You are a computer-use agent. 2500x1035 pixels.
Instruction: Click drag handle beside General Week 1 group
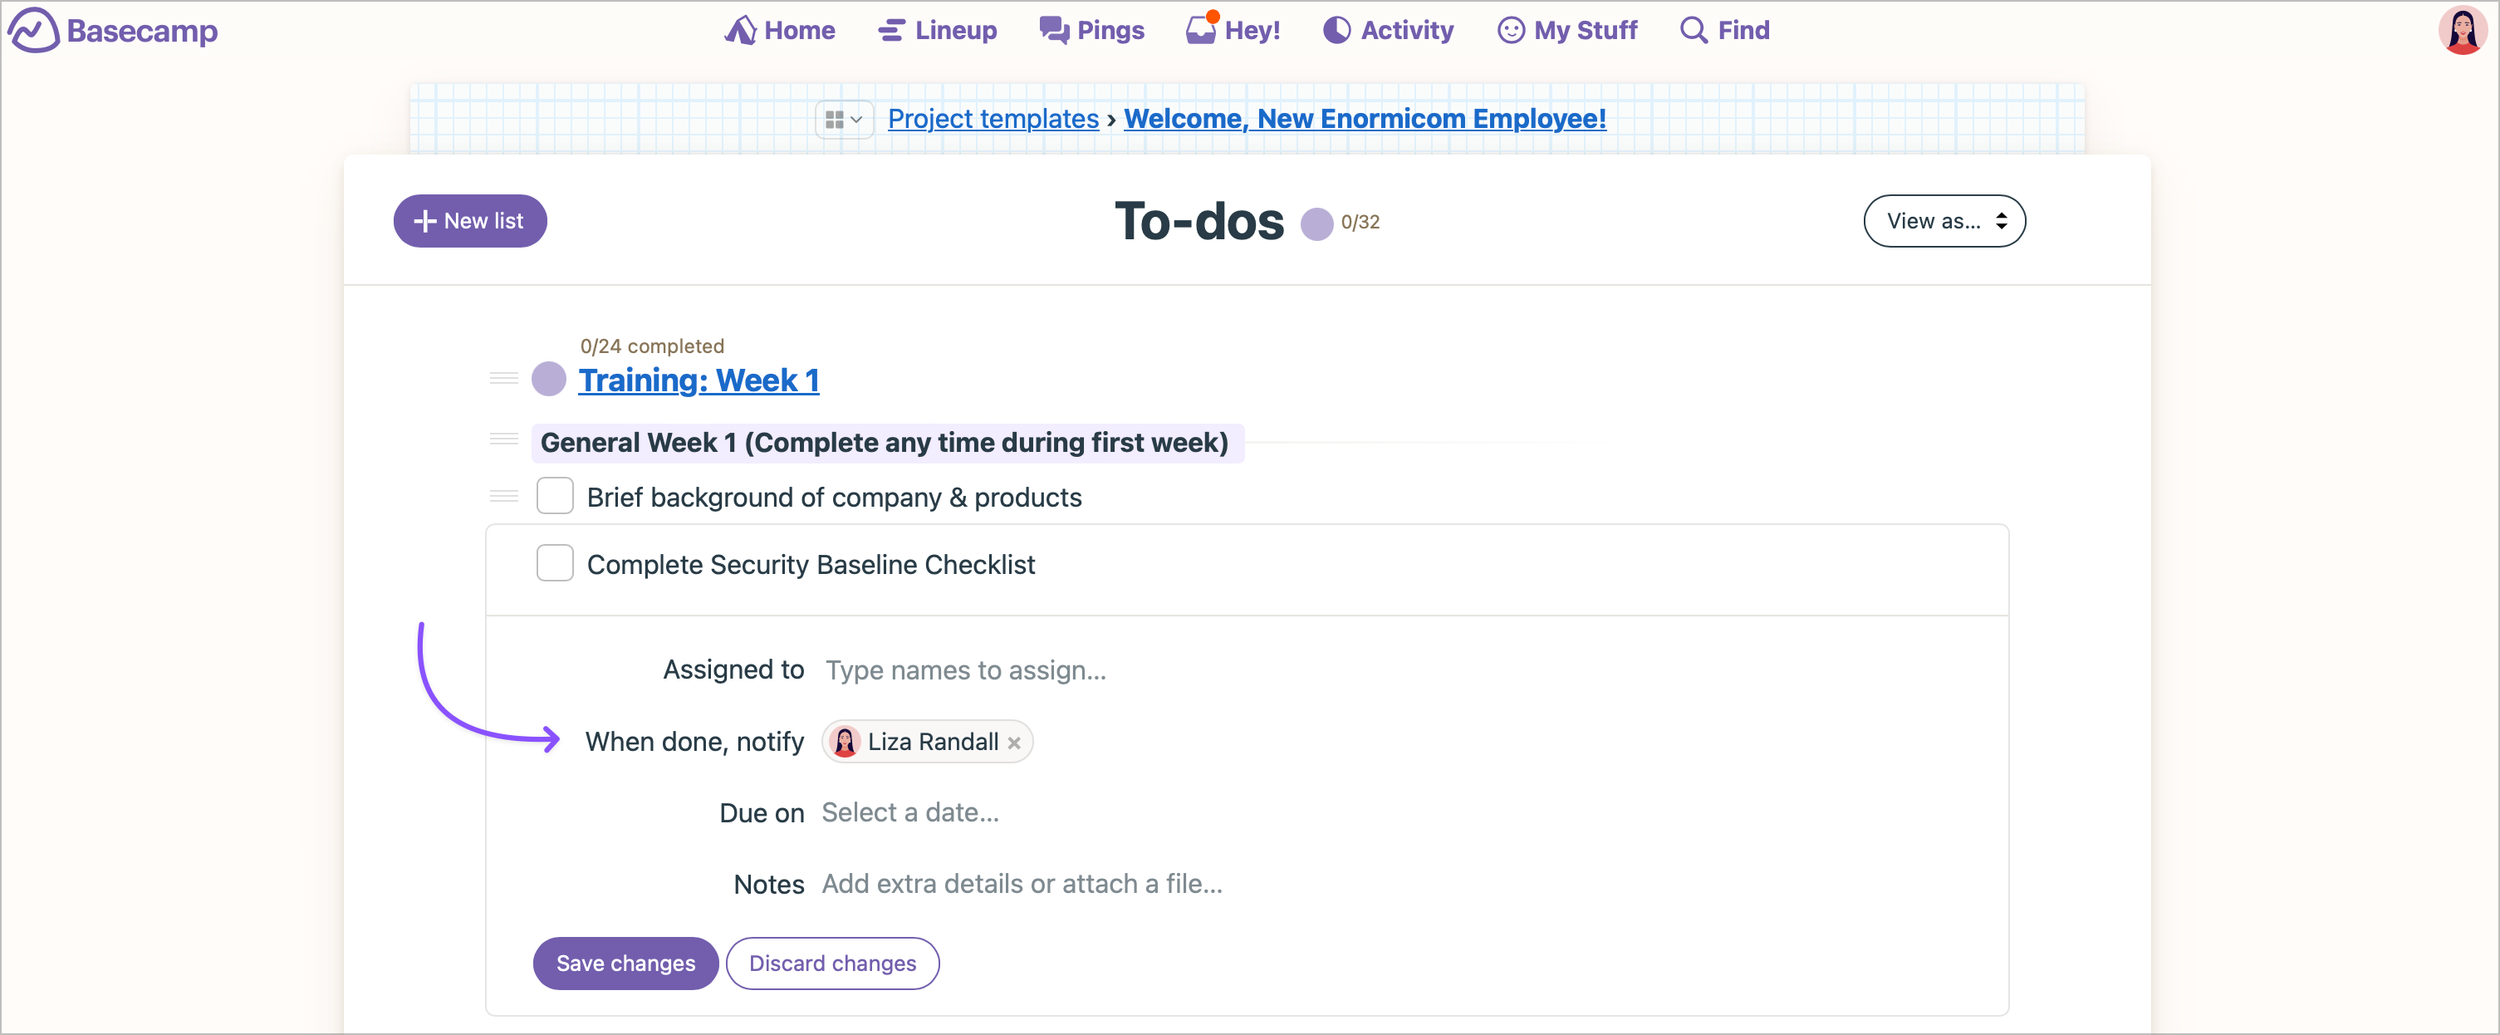pos(504,439)
